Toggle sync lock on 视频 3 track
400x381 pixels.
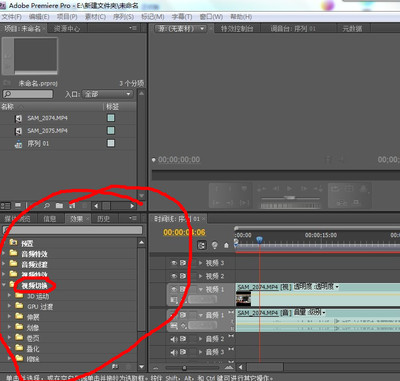click(x=183, y=263)
